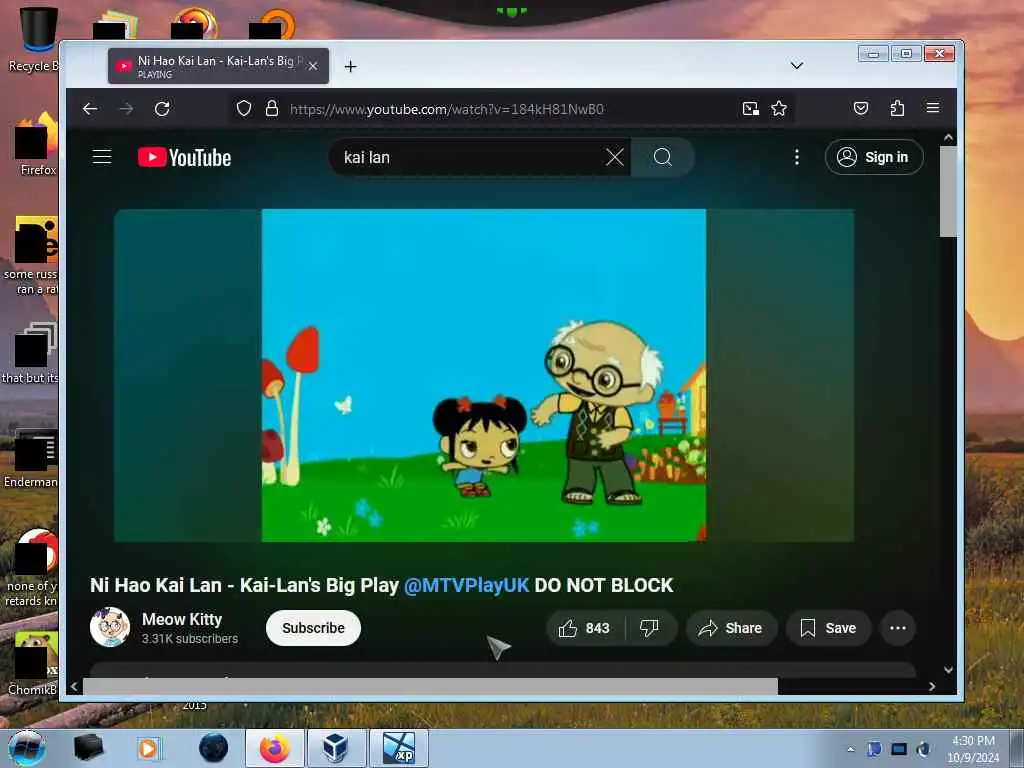Show hidden system tray icons
The width and height of the screenshot is (1024, 768).
tap(850, 749)
